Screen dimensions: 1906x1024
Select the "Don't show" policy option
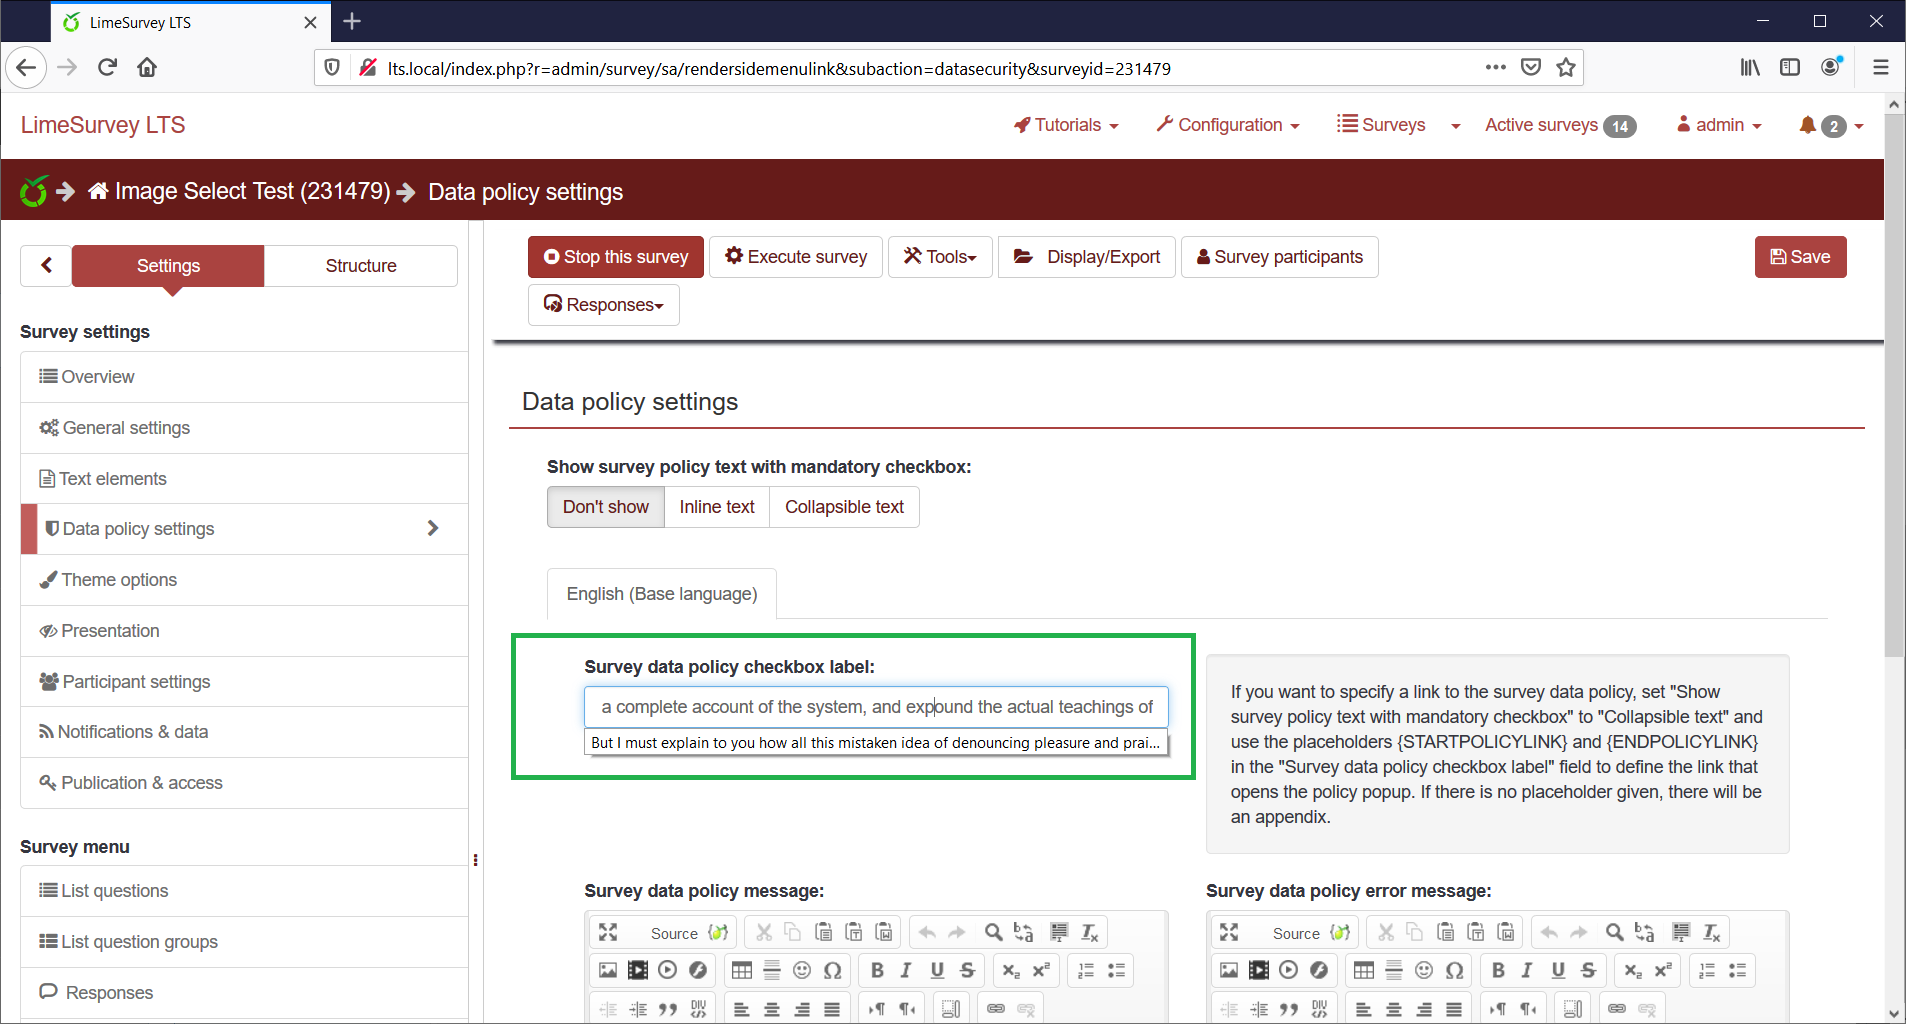(605, 507)
